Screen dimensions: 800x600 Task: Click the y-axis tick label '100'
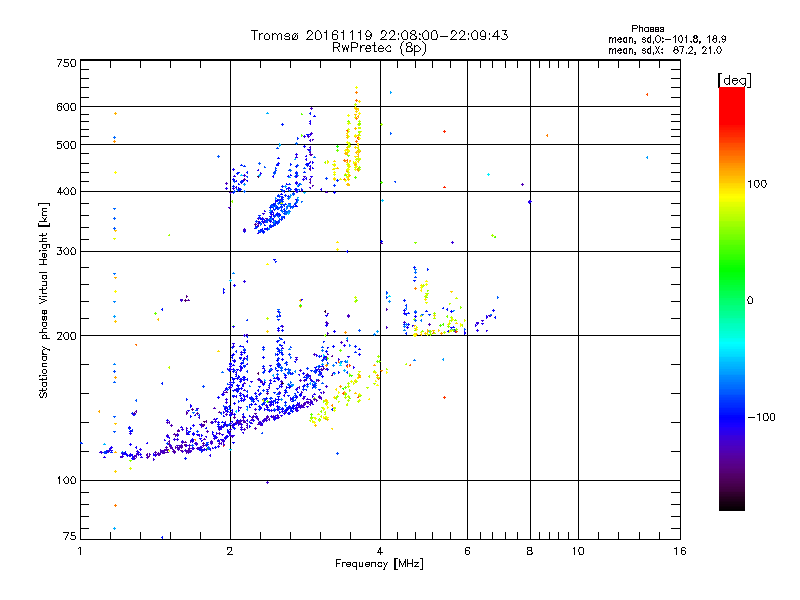pyautogui.click(x=67, y=481)
